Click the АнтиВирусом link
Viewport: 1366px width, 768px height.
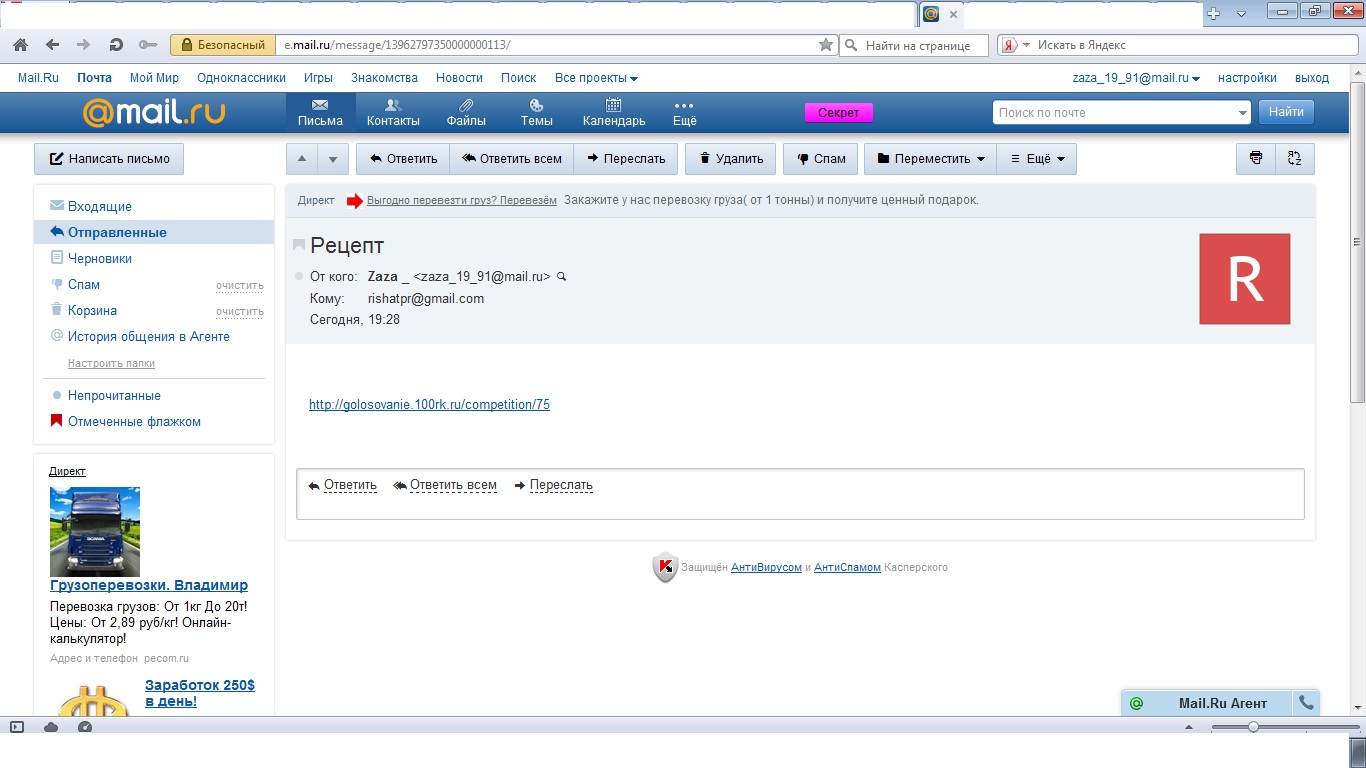coord(766,567)
